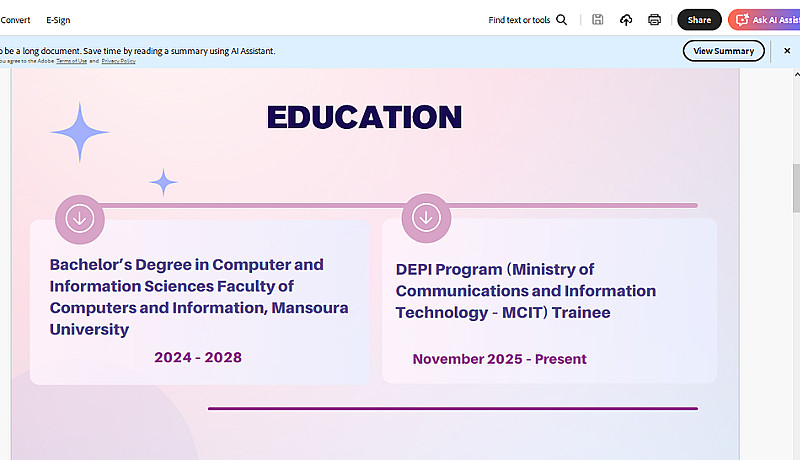Screen dimensions: 800x460
Task: Click the 2024 - 2028 date text
Action: click(x=198, y=357)
